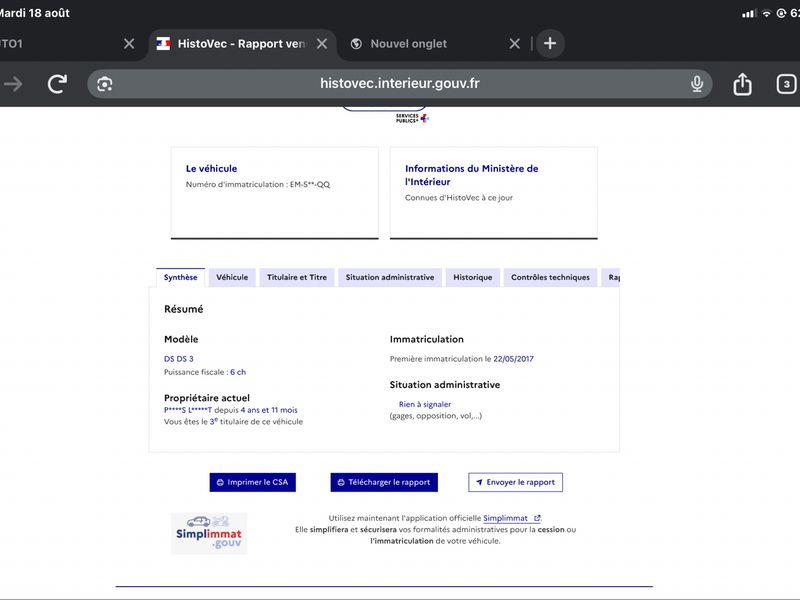This screenshot has width=800, height=600.
Task: Click Informations du Ministère de l'Intérieur card
Action: 494,192
